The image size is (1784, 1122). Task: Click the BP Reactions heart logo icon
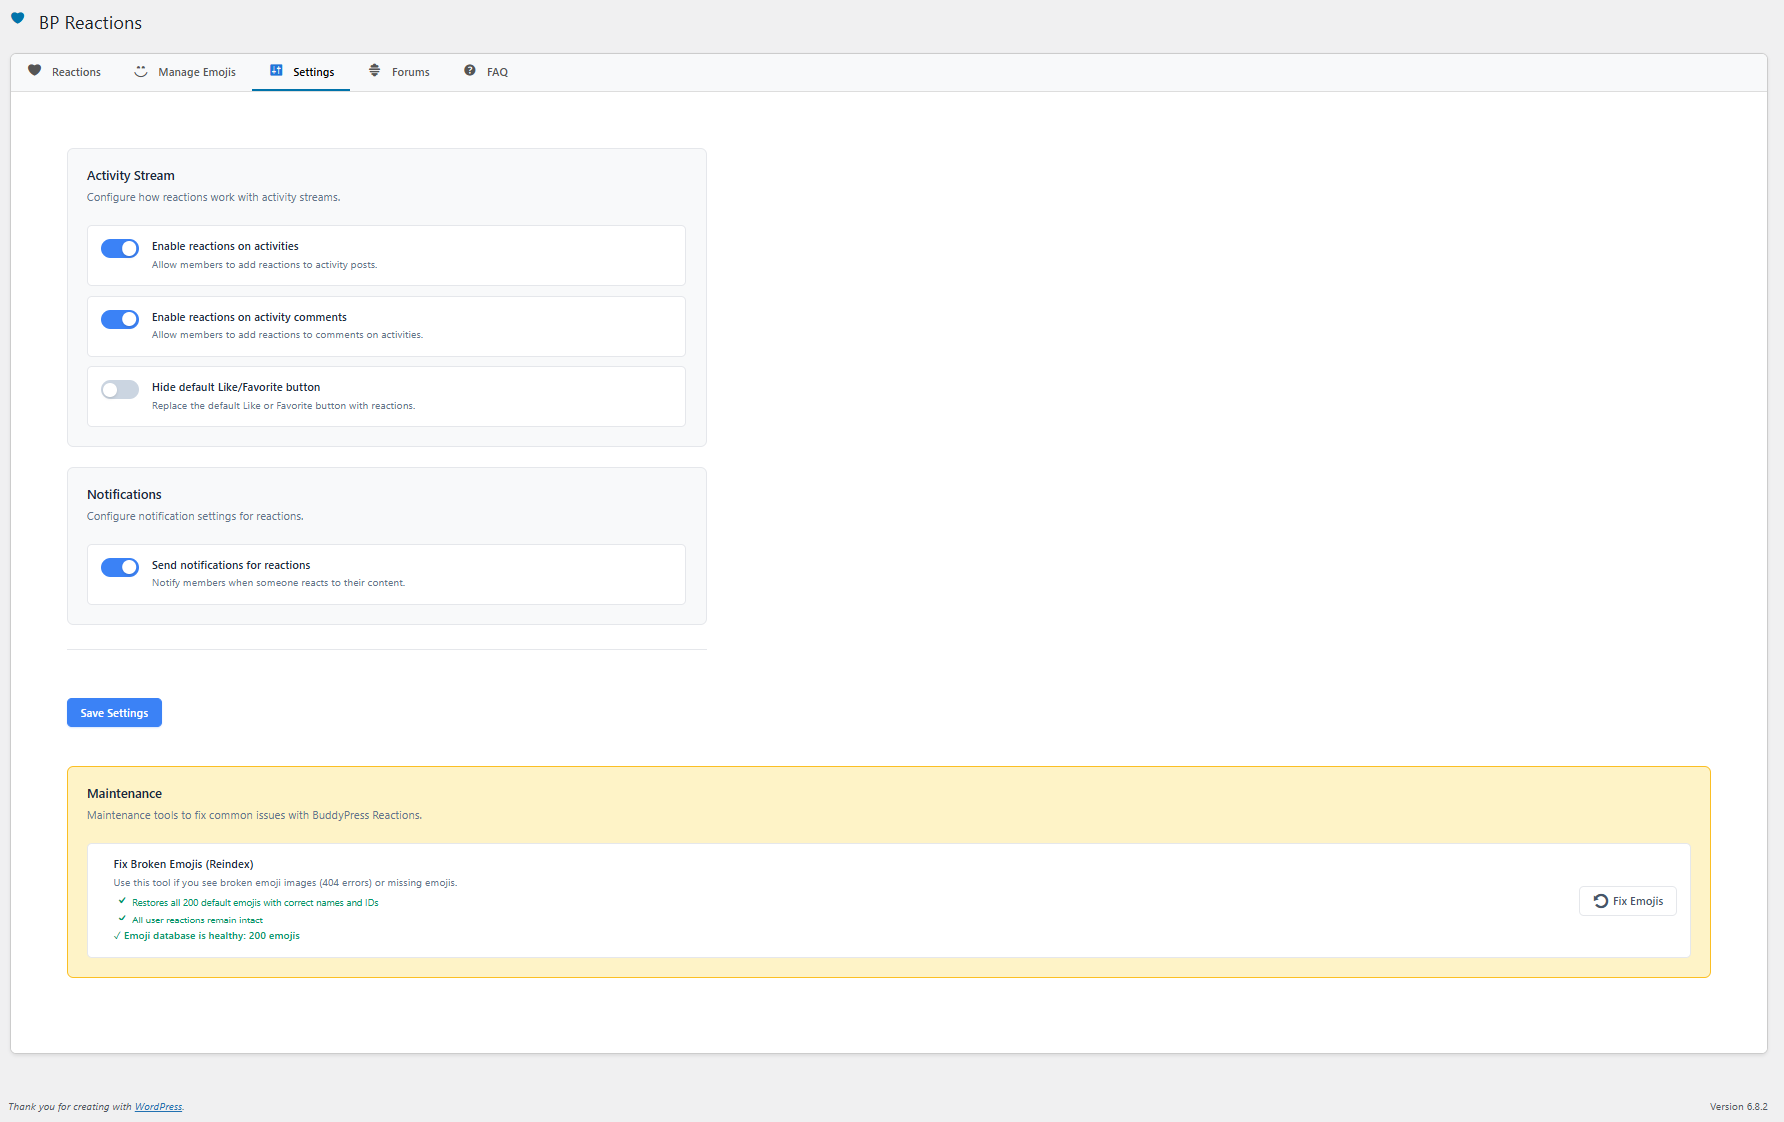17,18
